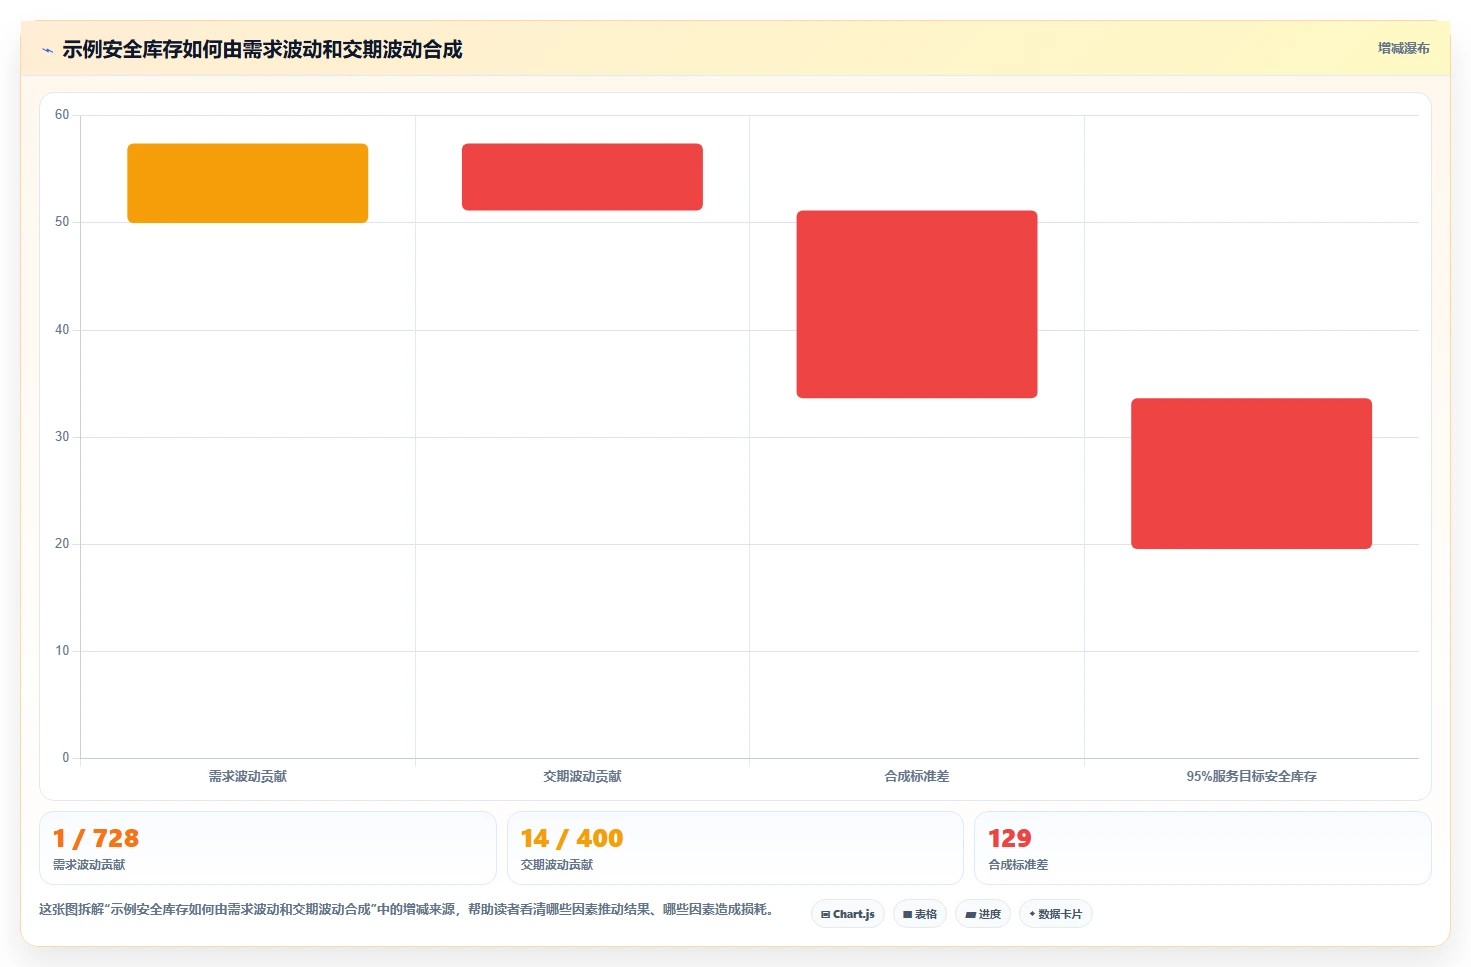
Task: Click the 需求波动贡献 caption under 1 / 728
Action: (x=89, y=865)
